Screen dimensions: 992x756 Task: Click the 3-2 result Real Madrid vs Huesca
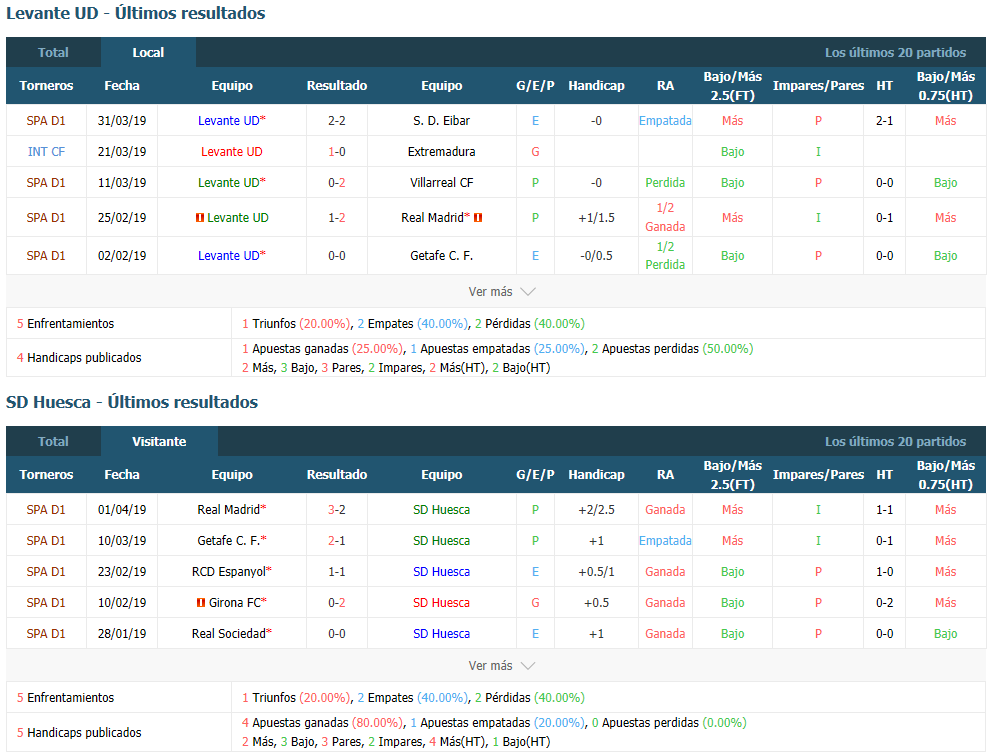(x=337, y=510)
